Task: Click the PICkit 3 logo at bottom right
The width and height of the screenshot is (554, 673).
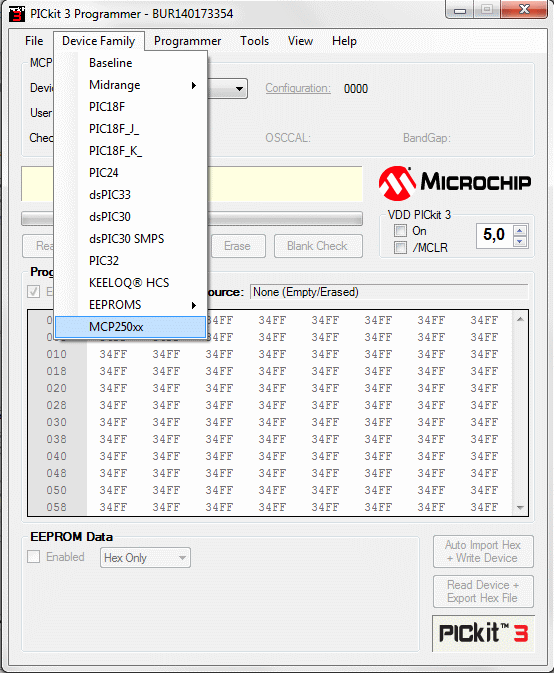Action: tap(483, 634)
